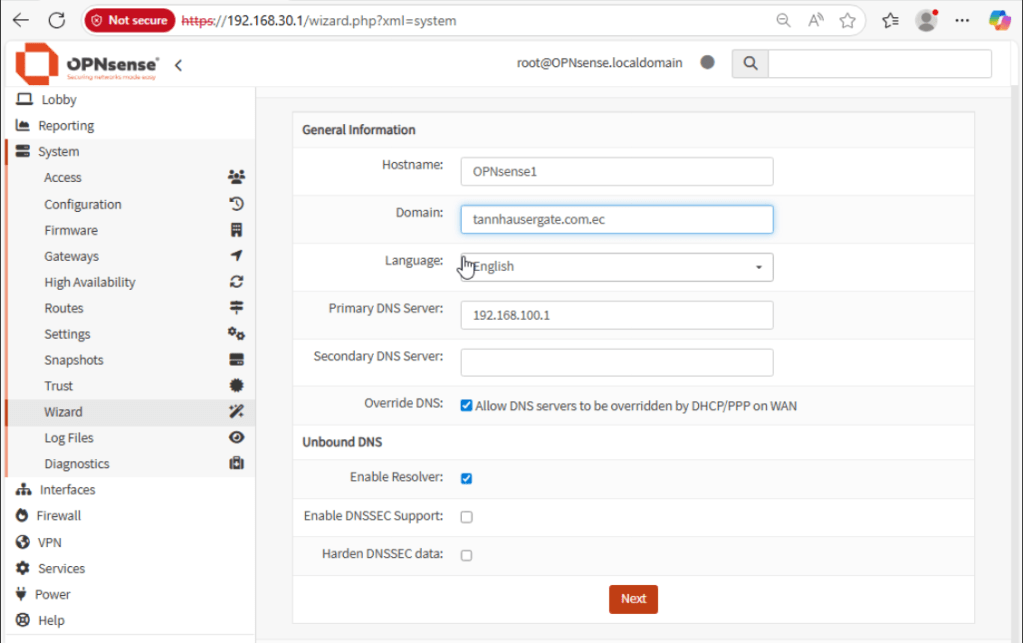Click the Snapshots drive icon

pos(236,360)
